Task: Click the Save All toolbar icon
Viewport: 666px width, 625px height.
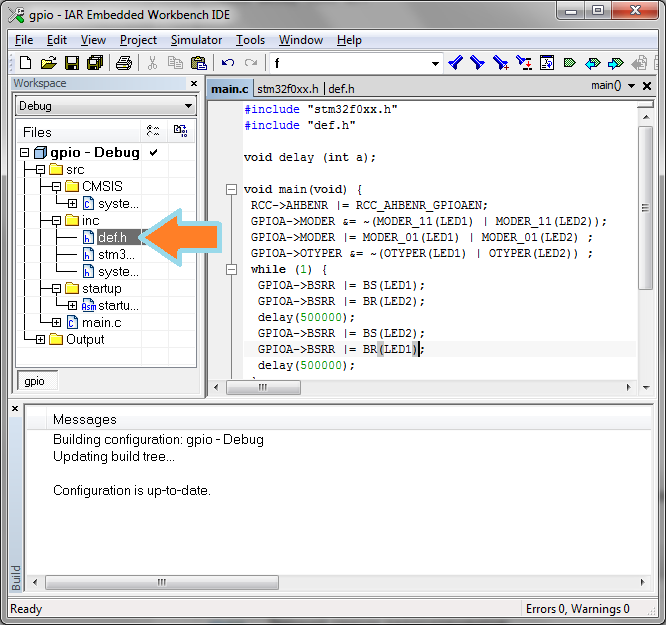Action: pyautogui.click(x=95, y=63)
